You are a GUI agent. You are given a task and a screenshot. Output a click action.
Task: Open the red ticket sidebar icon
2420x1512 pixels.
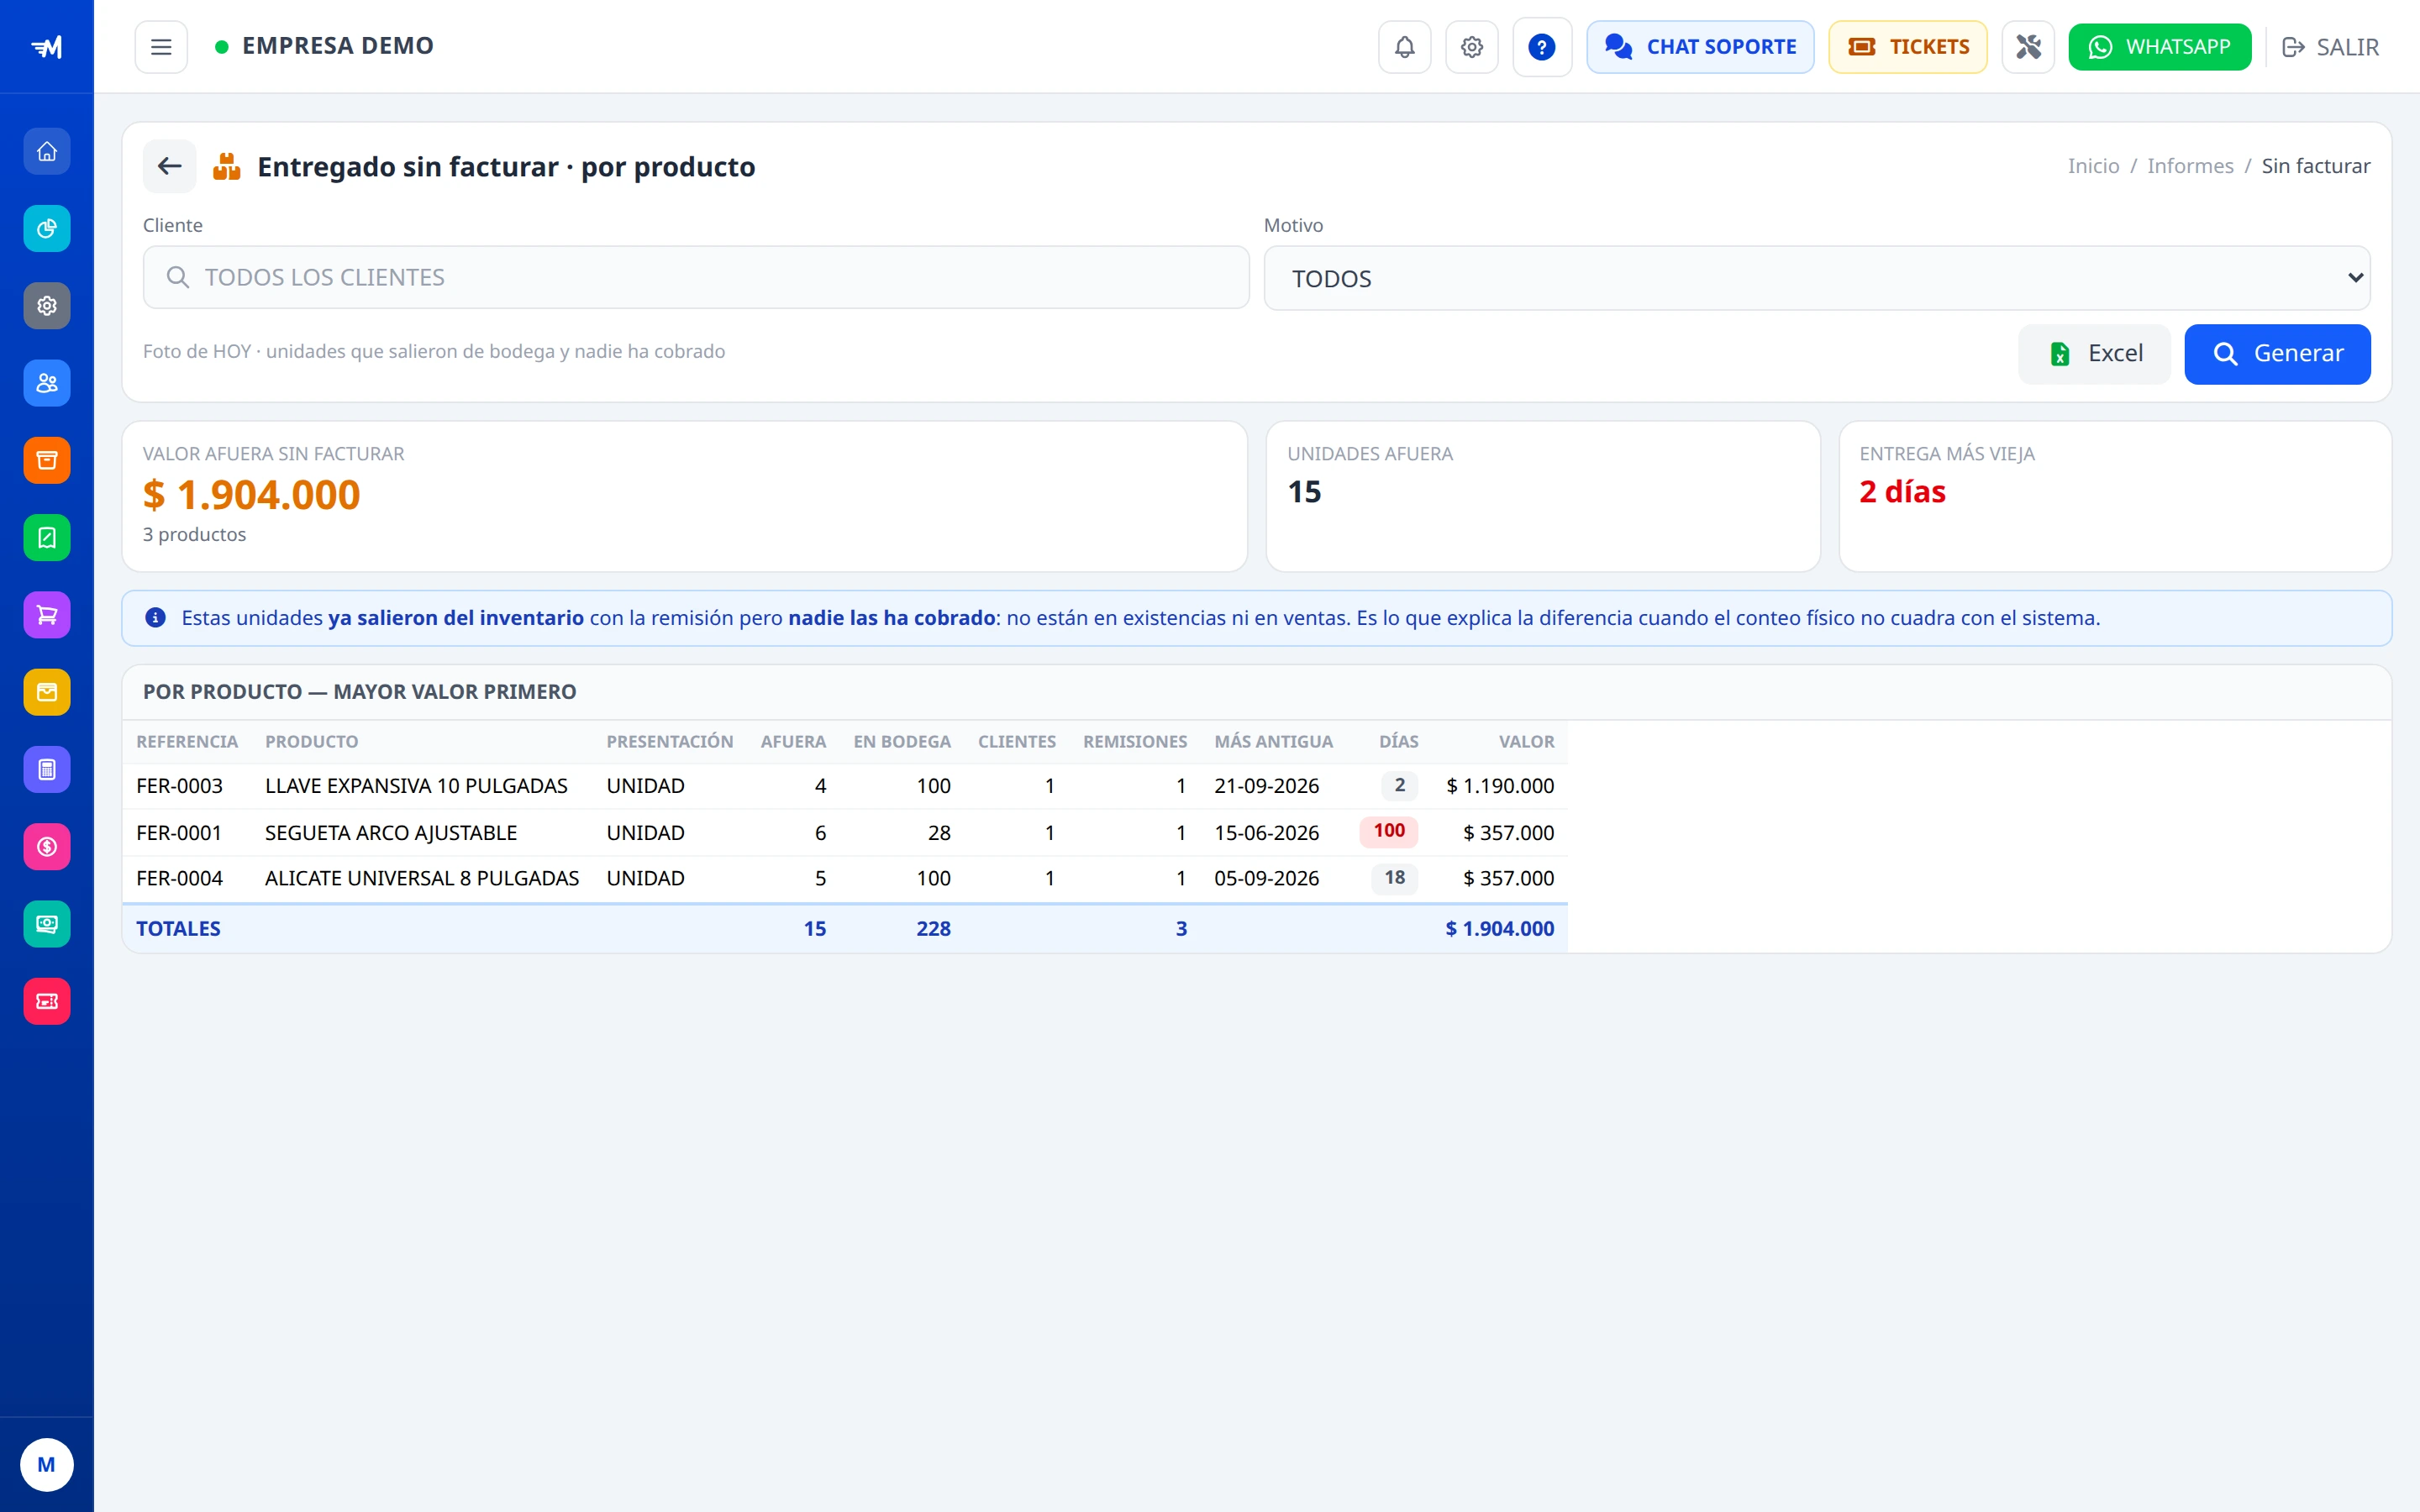coord(47,1001)
